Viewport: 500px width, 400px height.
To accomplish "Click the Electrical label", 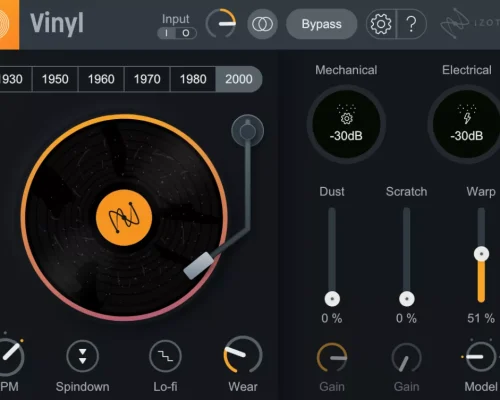I will tap(467, 70).
